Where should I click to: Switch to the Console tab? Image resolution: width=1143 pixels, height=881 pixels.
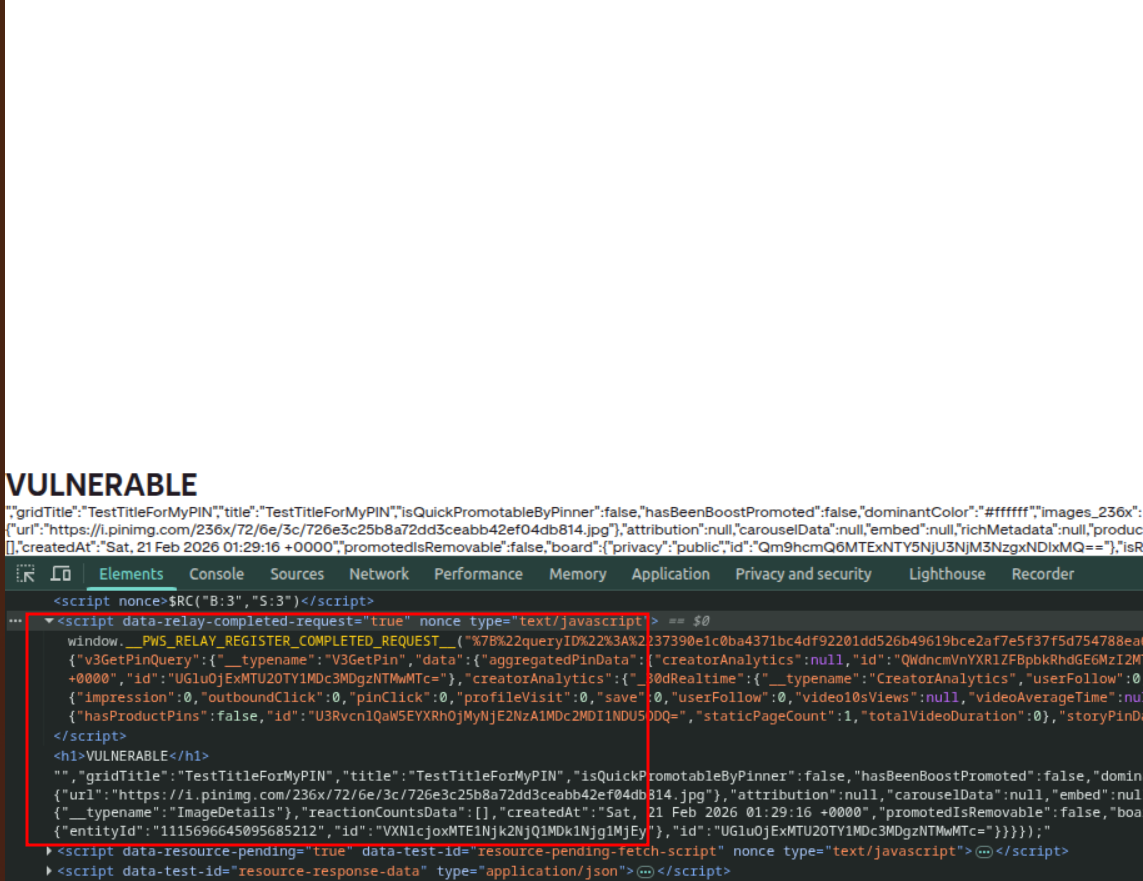(216, 574)
